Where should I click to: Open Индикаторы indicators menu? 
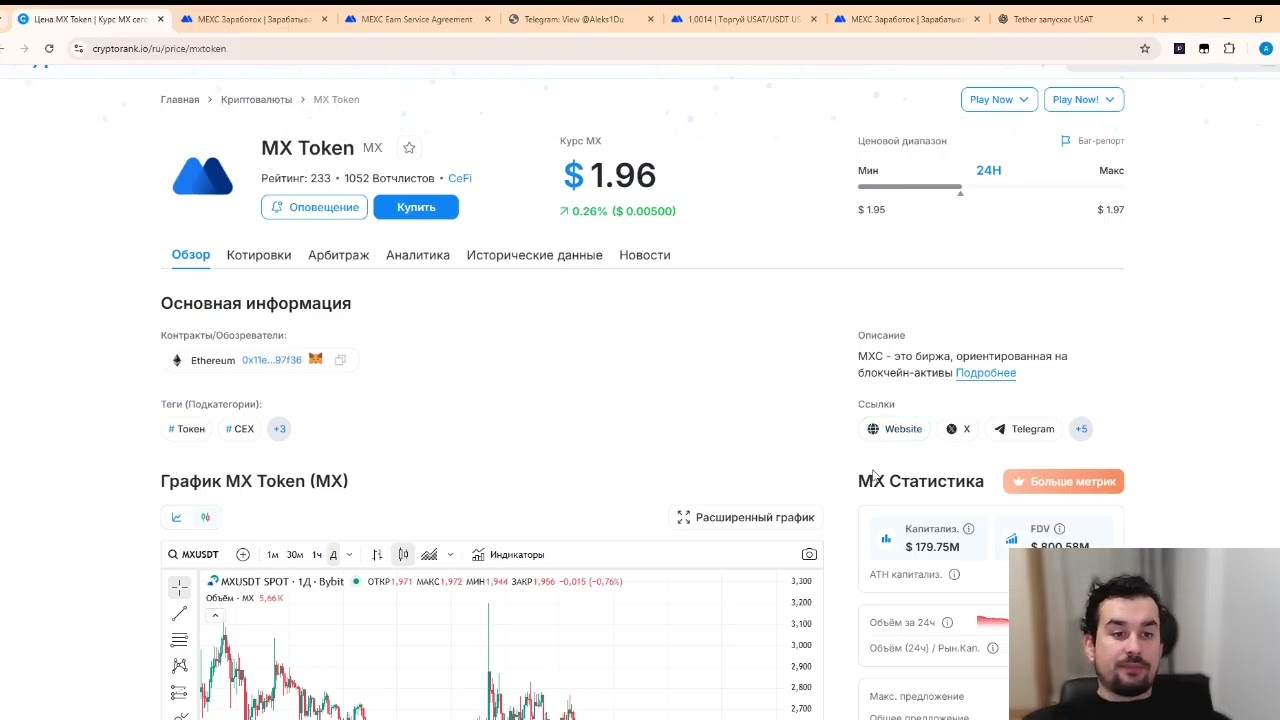pyautogui.click(x=508, y=554)
